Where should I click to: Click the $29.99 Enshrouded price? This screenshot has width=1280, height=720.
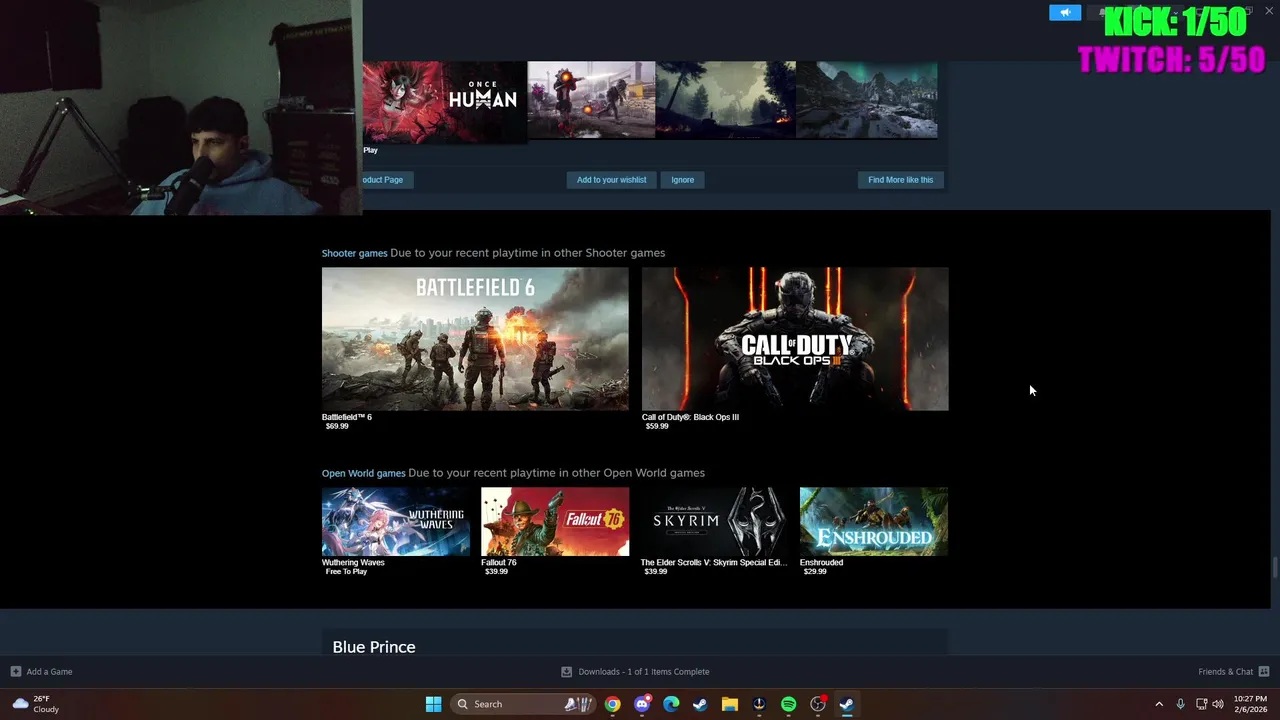815,572
